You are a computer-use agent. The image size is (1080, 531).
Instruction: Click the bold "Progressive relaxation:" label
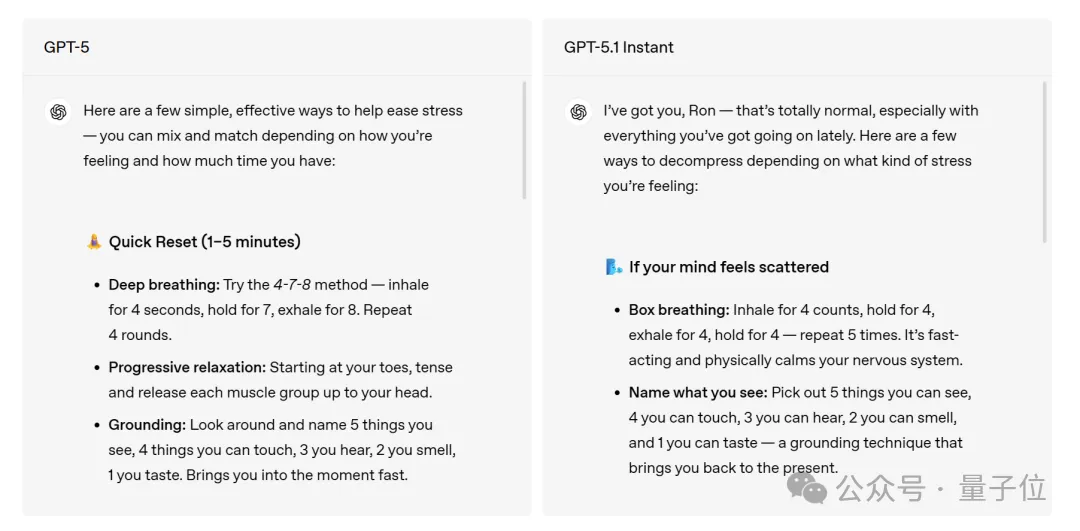pos(187,367)
